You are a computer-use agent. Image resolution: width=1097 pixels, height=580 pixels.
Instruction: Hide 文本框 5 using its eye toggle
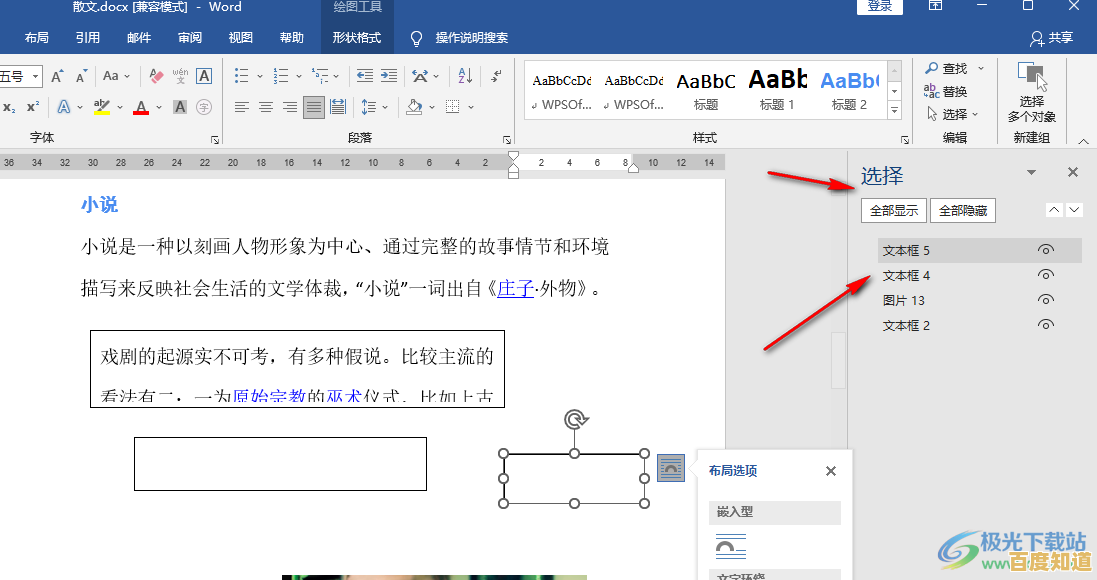pos(1046,250)
